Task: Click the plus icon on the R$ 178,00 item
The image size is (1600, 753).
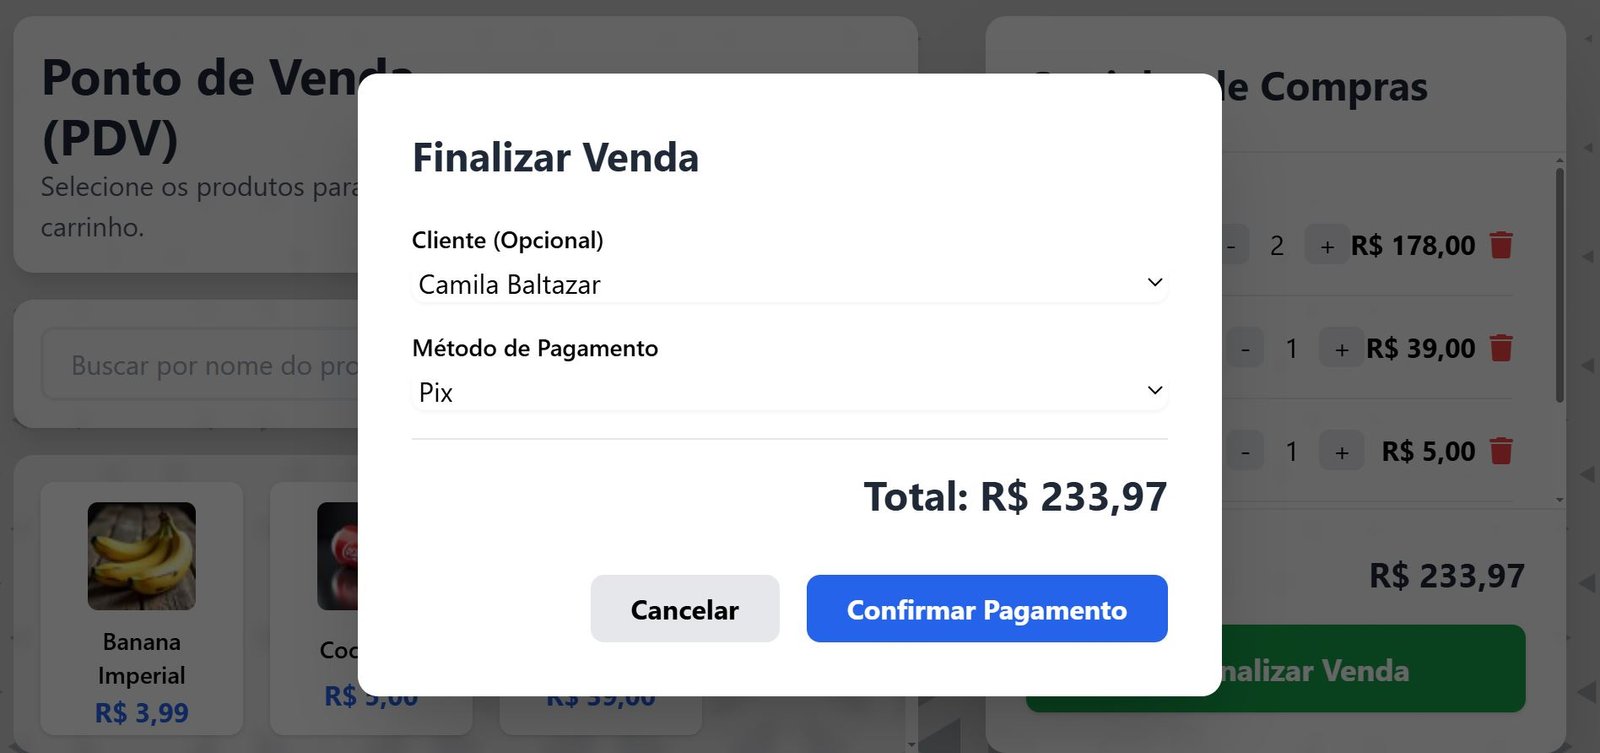Action: (x=1327, y=244)
